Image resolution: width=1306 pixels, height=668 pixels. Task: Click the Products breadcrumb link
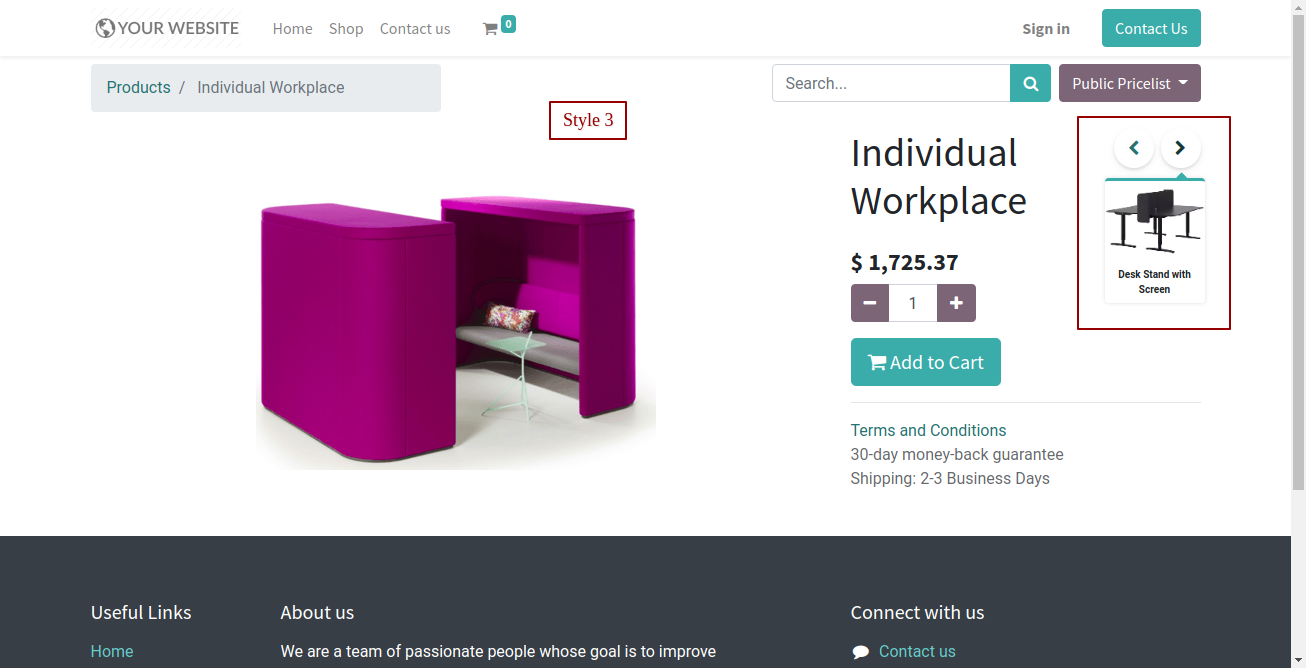click(138, 87)
